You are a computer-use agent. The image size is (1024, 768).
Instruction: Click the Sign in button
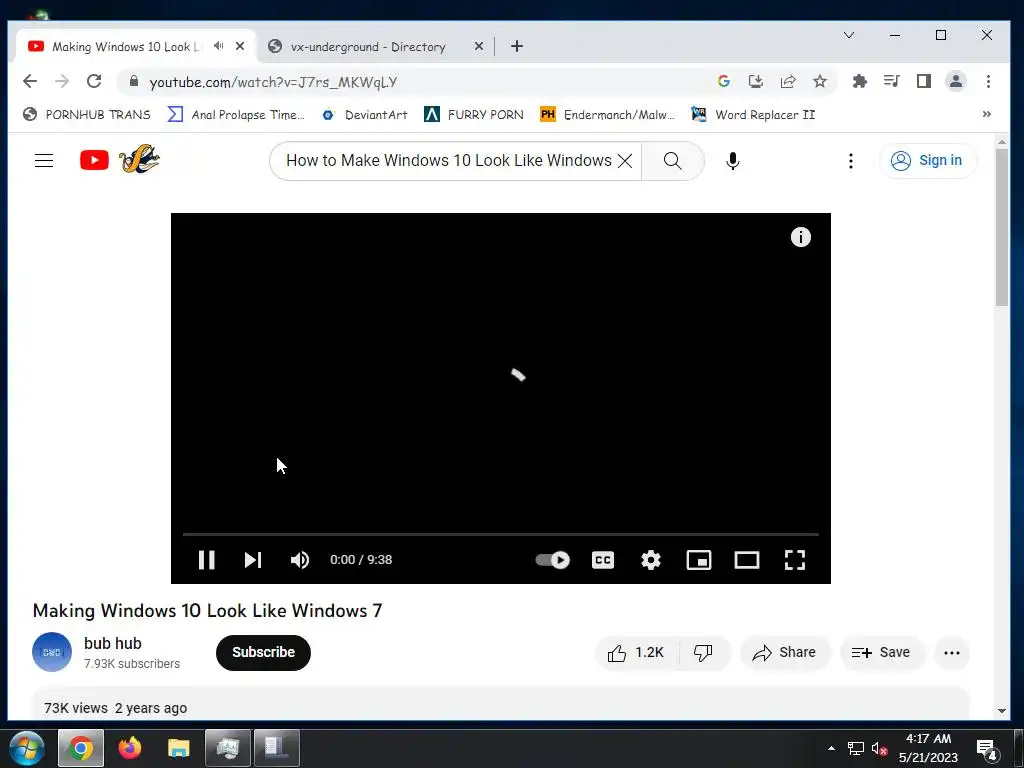click(927, 161)
